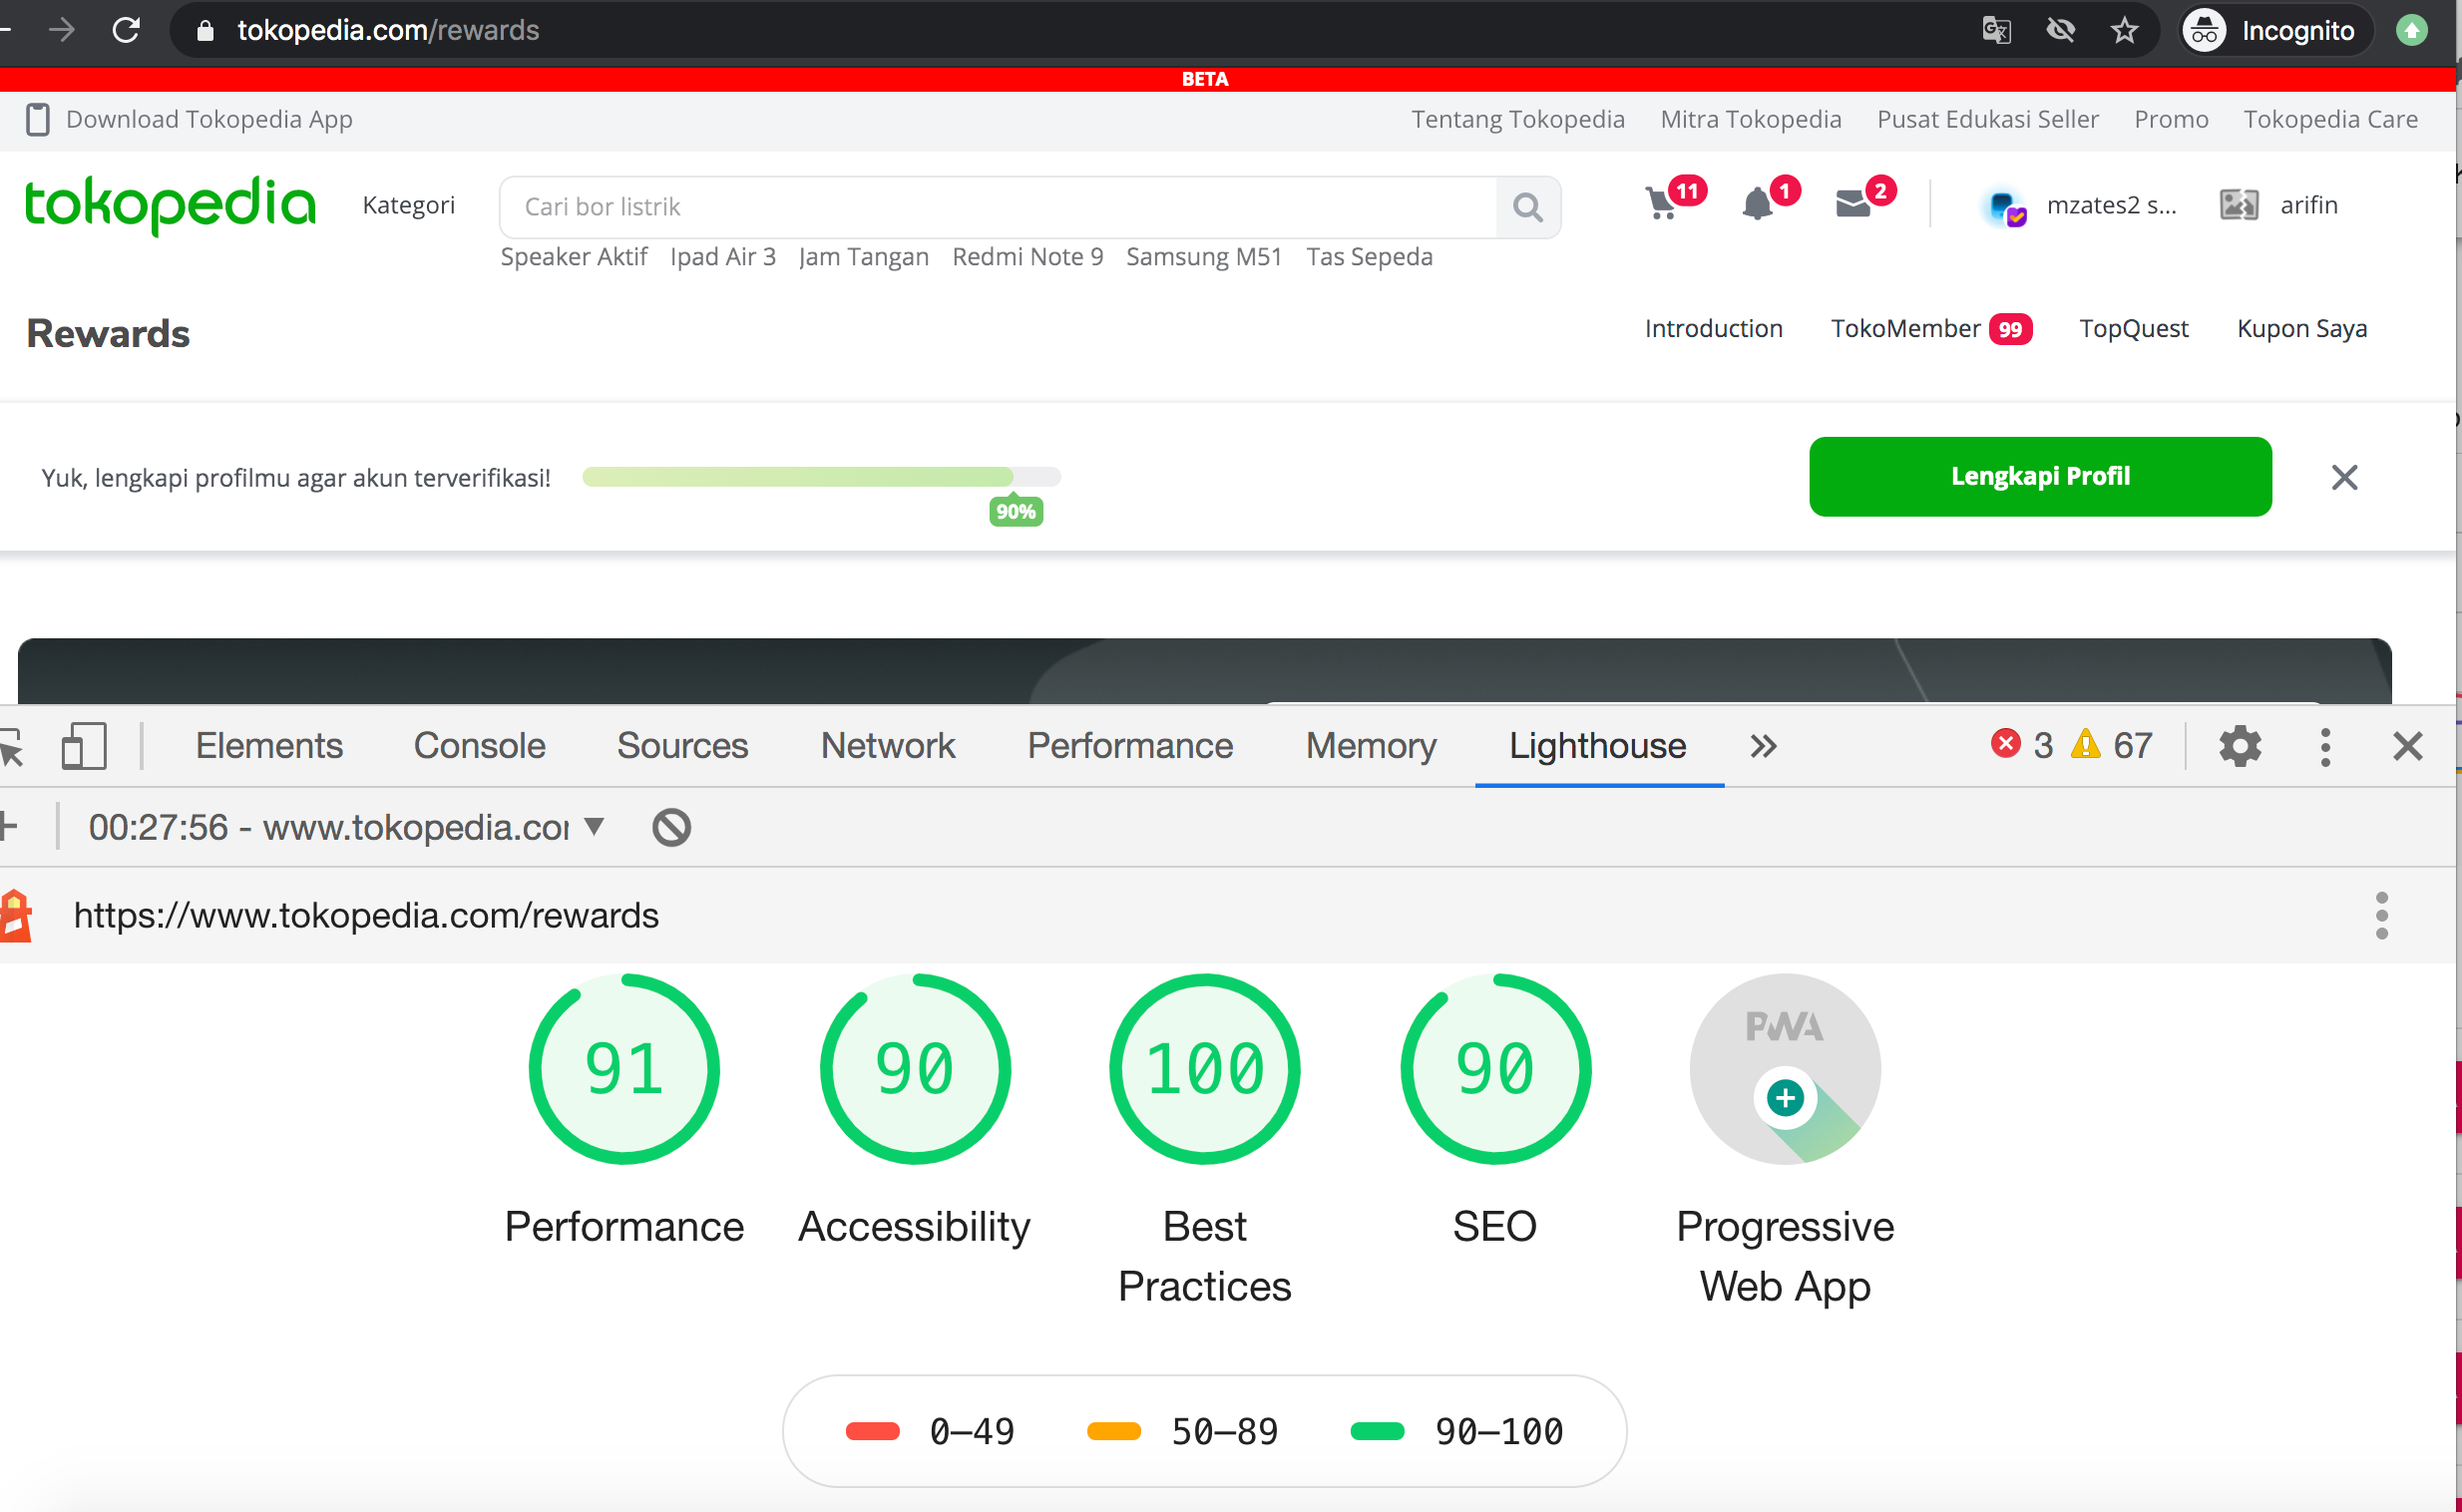This screenshot has height=1512, width=2462.
Task: Select the inspect element tool in DevTools
Action: [x=13, y=745]
